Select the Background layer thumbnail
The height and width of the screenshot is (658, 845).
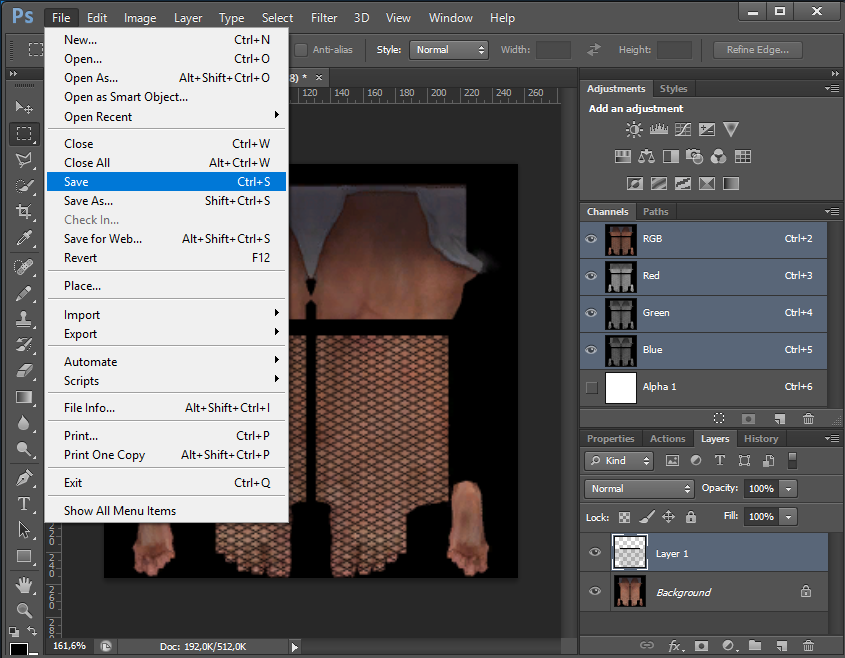click(x=629, y=592)
